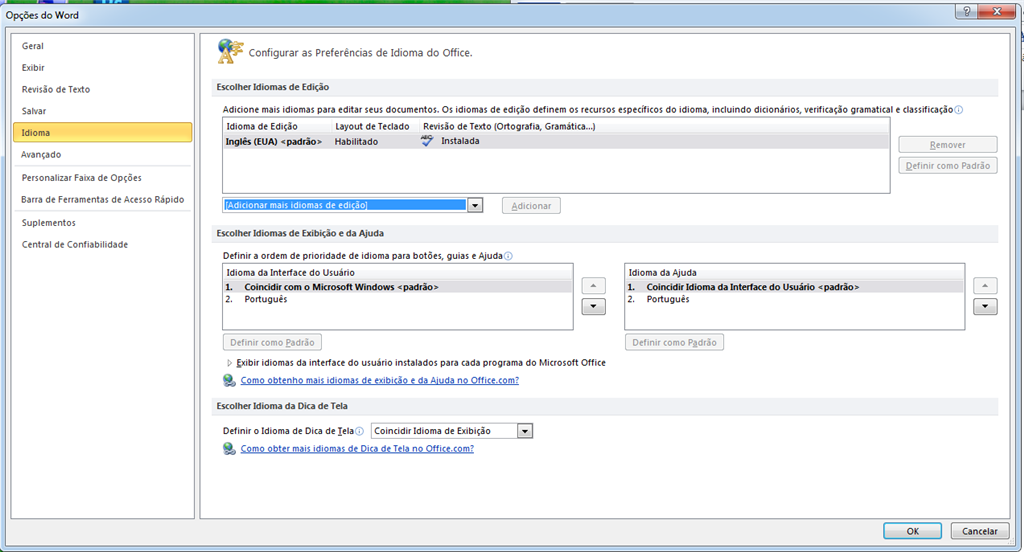Viewport: 1024px width, 552px height.
Task: Click Revisão de Texto column header
Action: click(509, 126)
